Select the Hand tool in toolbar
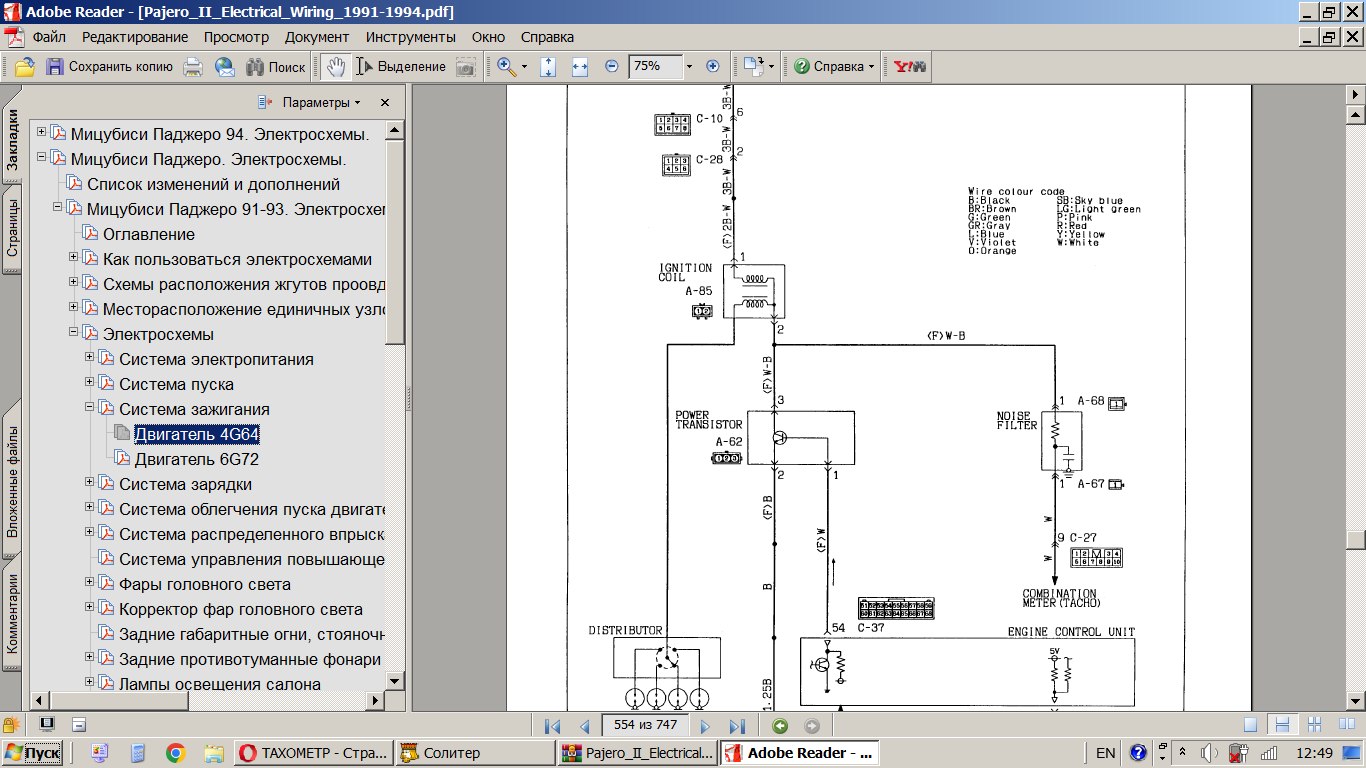The image size is (1366, 768). click(x=336, y=67)
